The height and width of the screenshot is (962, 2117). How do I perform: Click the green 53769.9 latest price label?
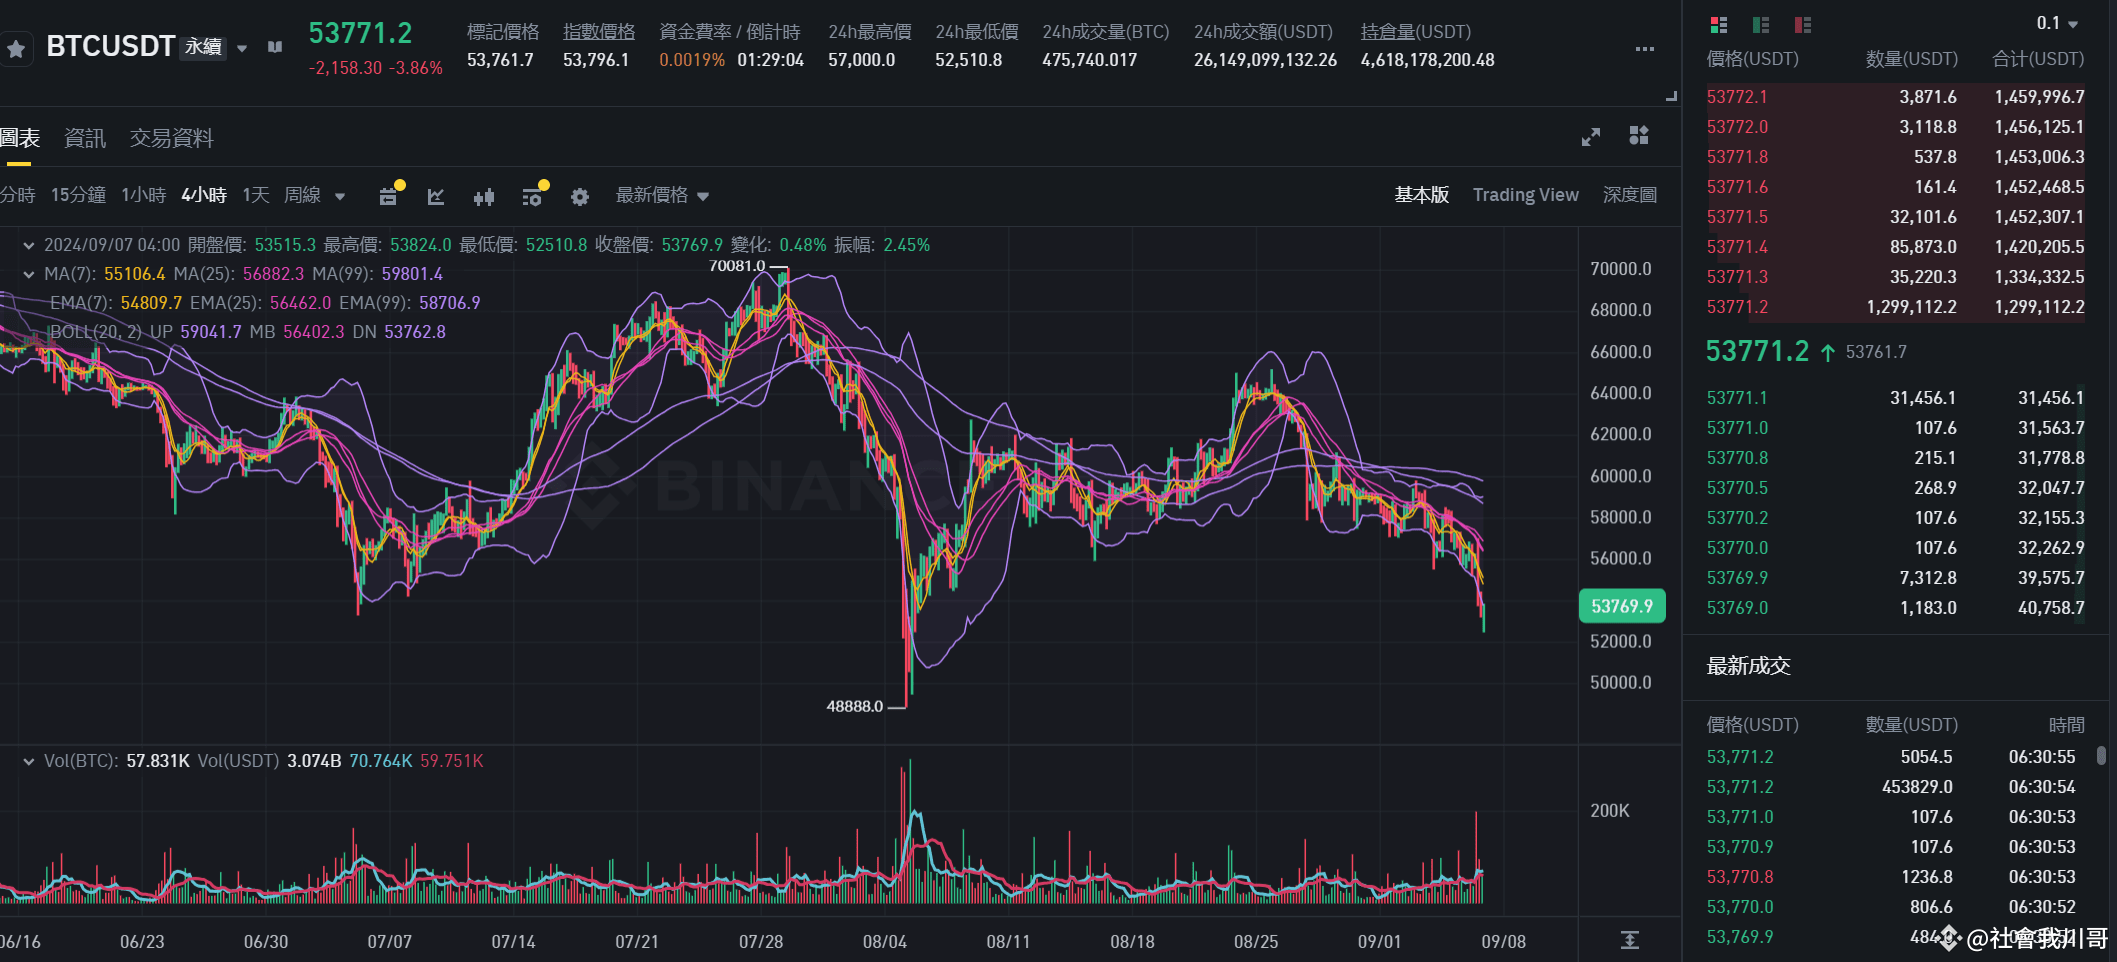1622,605
